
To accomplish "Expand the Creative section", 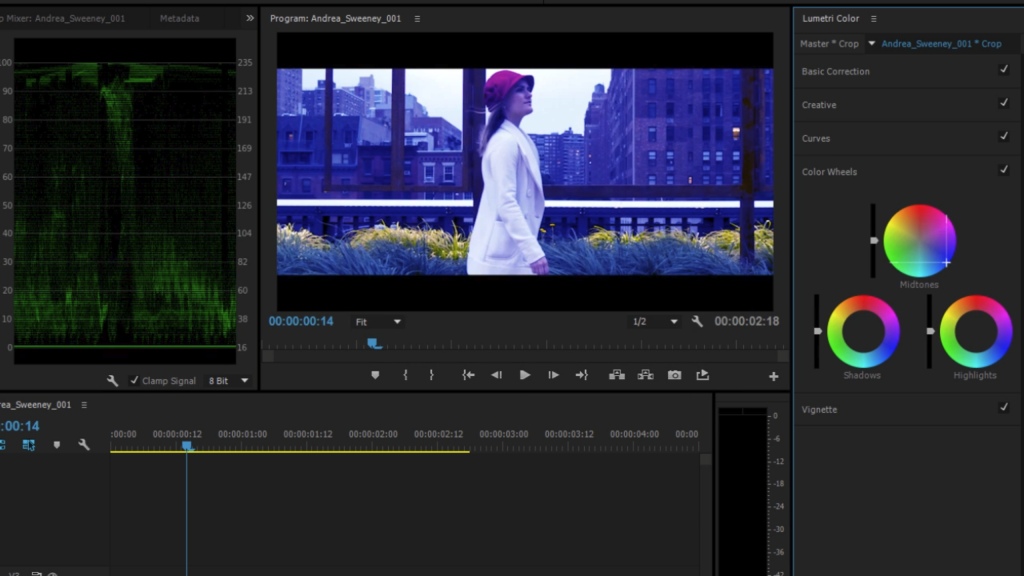I will pyautogui.click(x=819, y=104).
